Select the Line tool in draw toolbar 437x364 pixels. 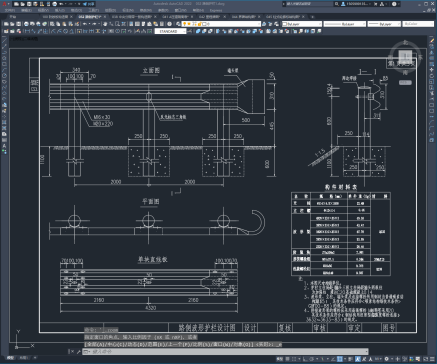(x=4, y=40)
